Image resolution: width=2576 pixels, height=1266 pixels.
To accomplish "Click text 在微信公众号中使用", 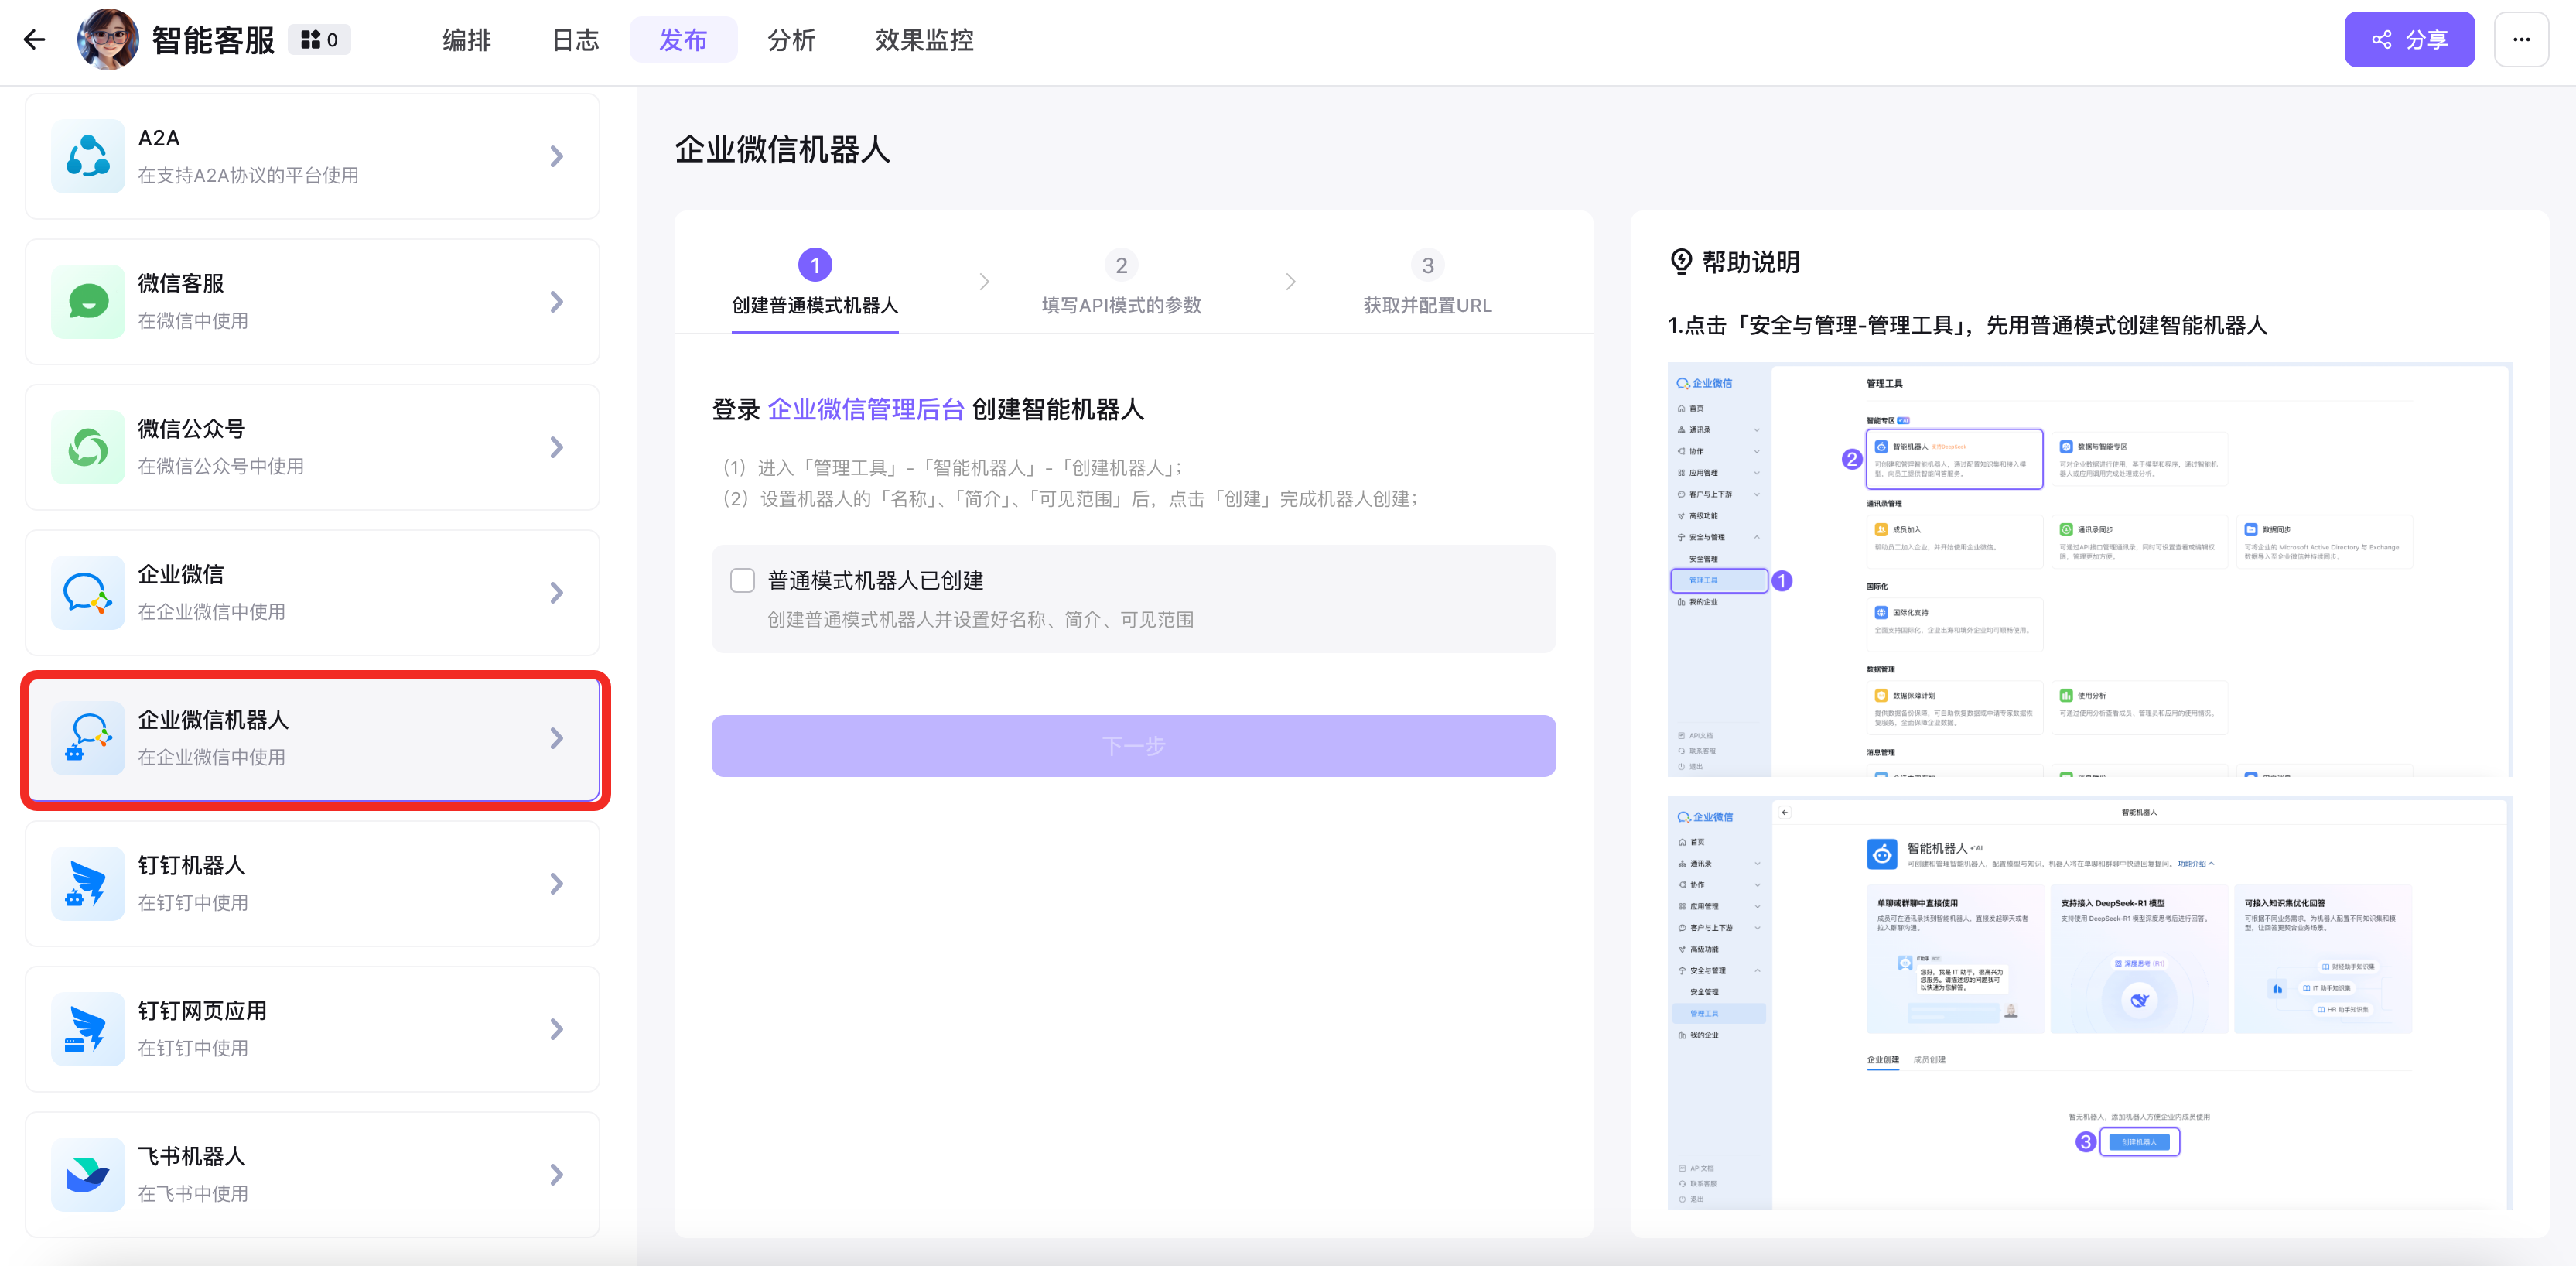I will pos(220,466).
